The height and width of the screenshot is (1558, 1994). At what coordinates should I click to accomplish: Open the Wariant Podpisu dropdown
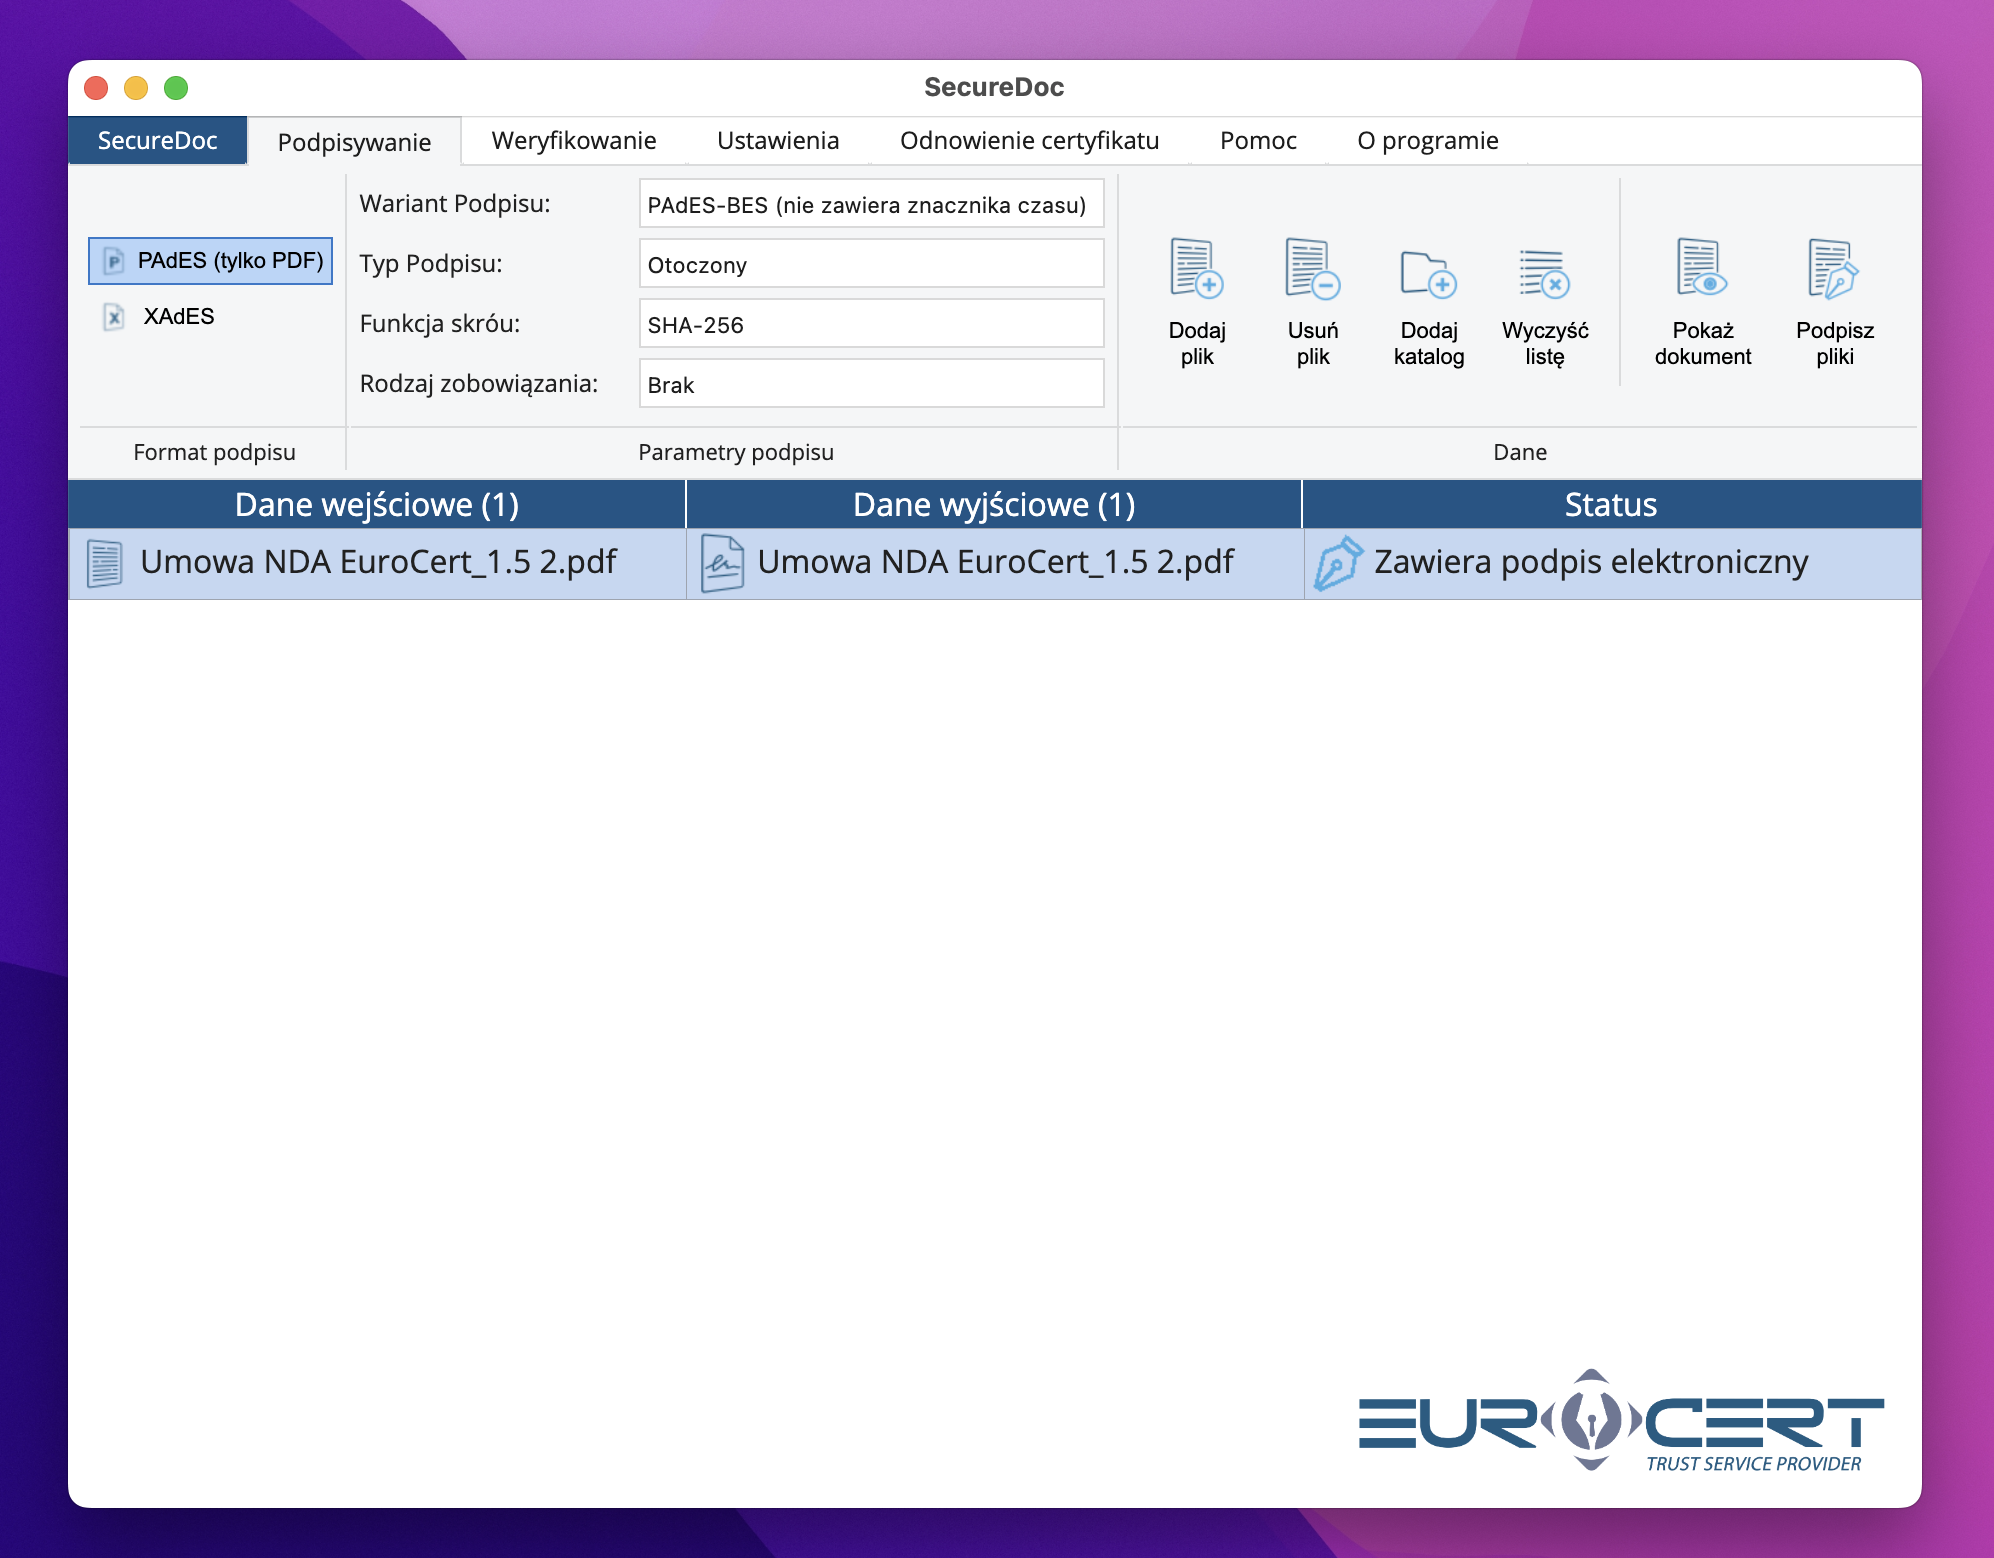click(x=870, y=205)
